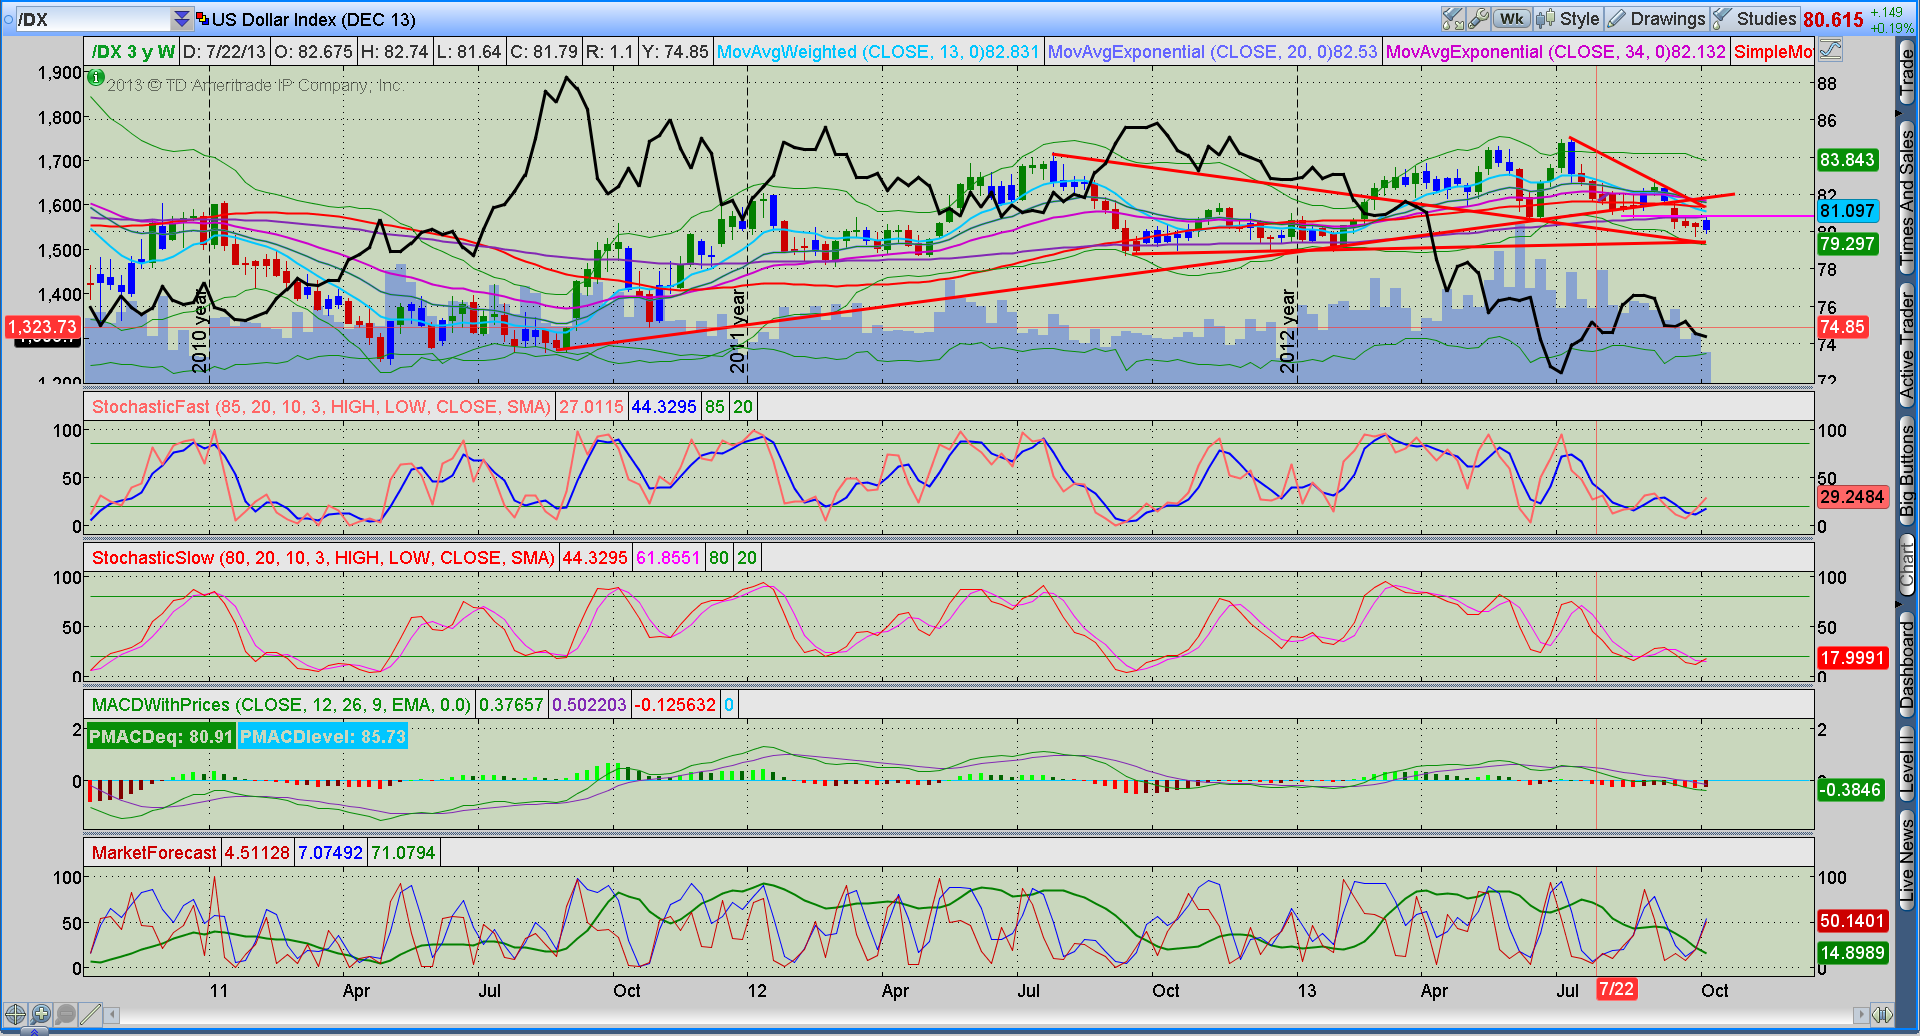Open the Big Buttons side tab

(1907, 470)
